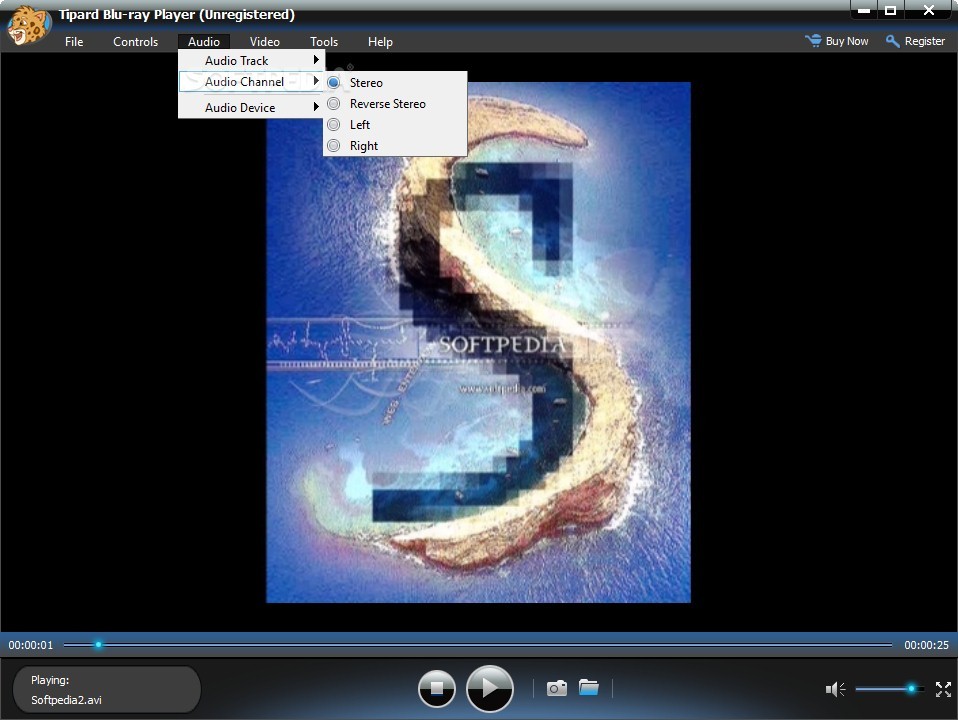Maximize the Tipard player window

click(x=891, y=10)
